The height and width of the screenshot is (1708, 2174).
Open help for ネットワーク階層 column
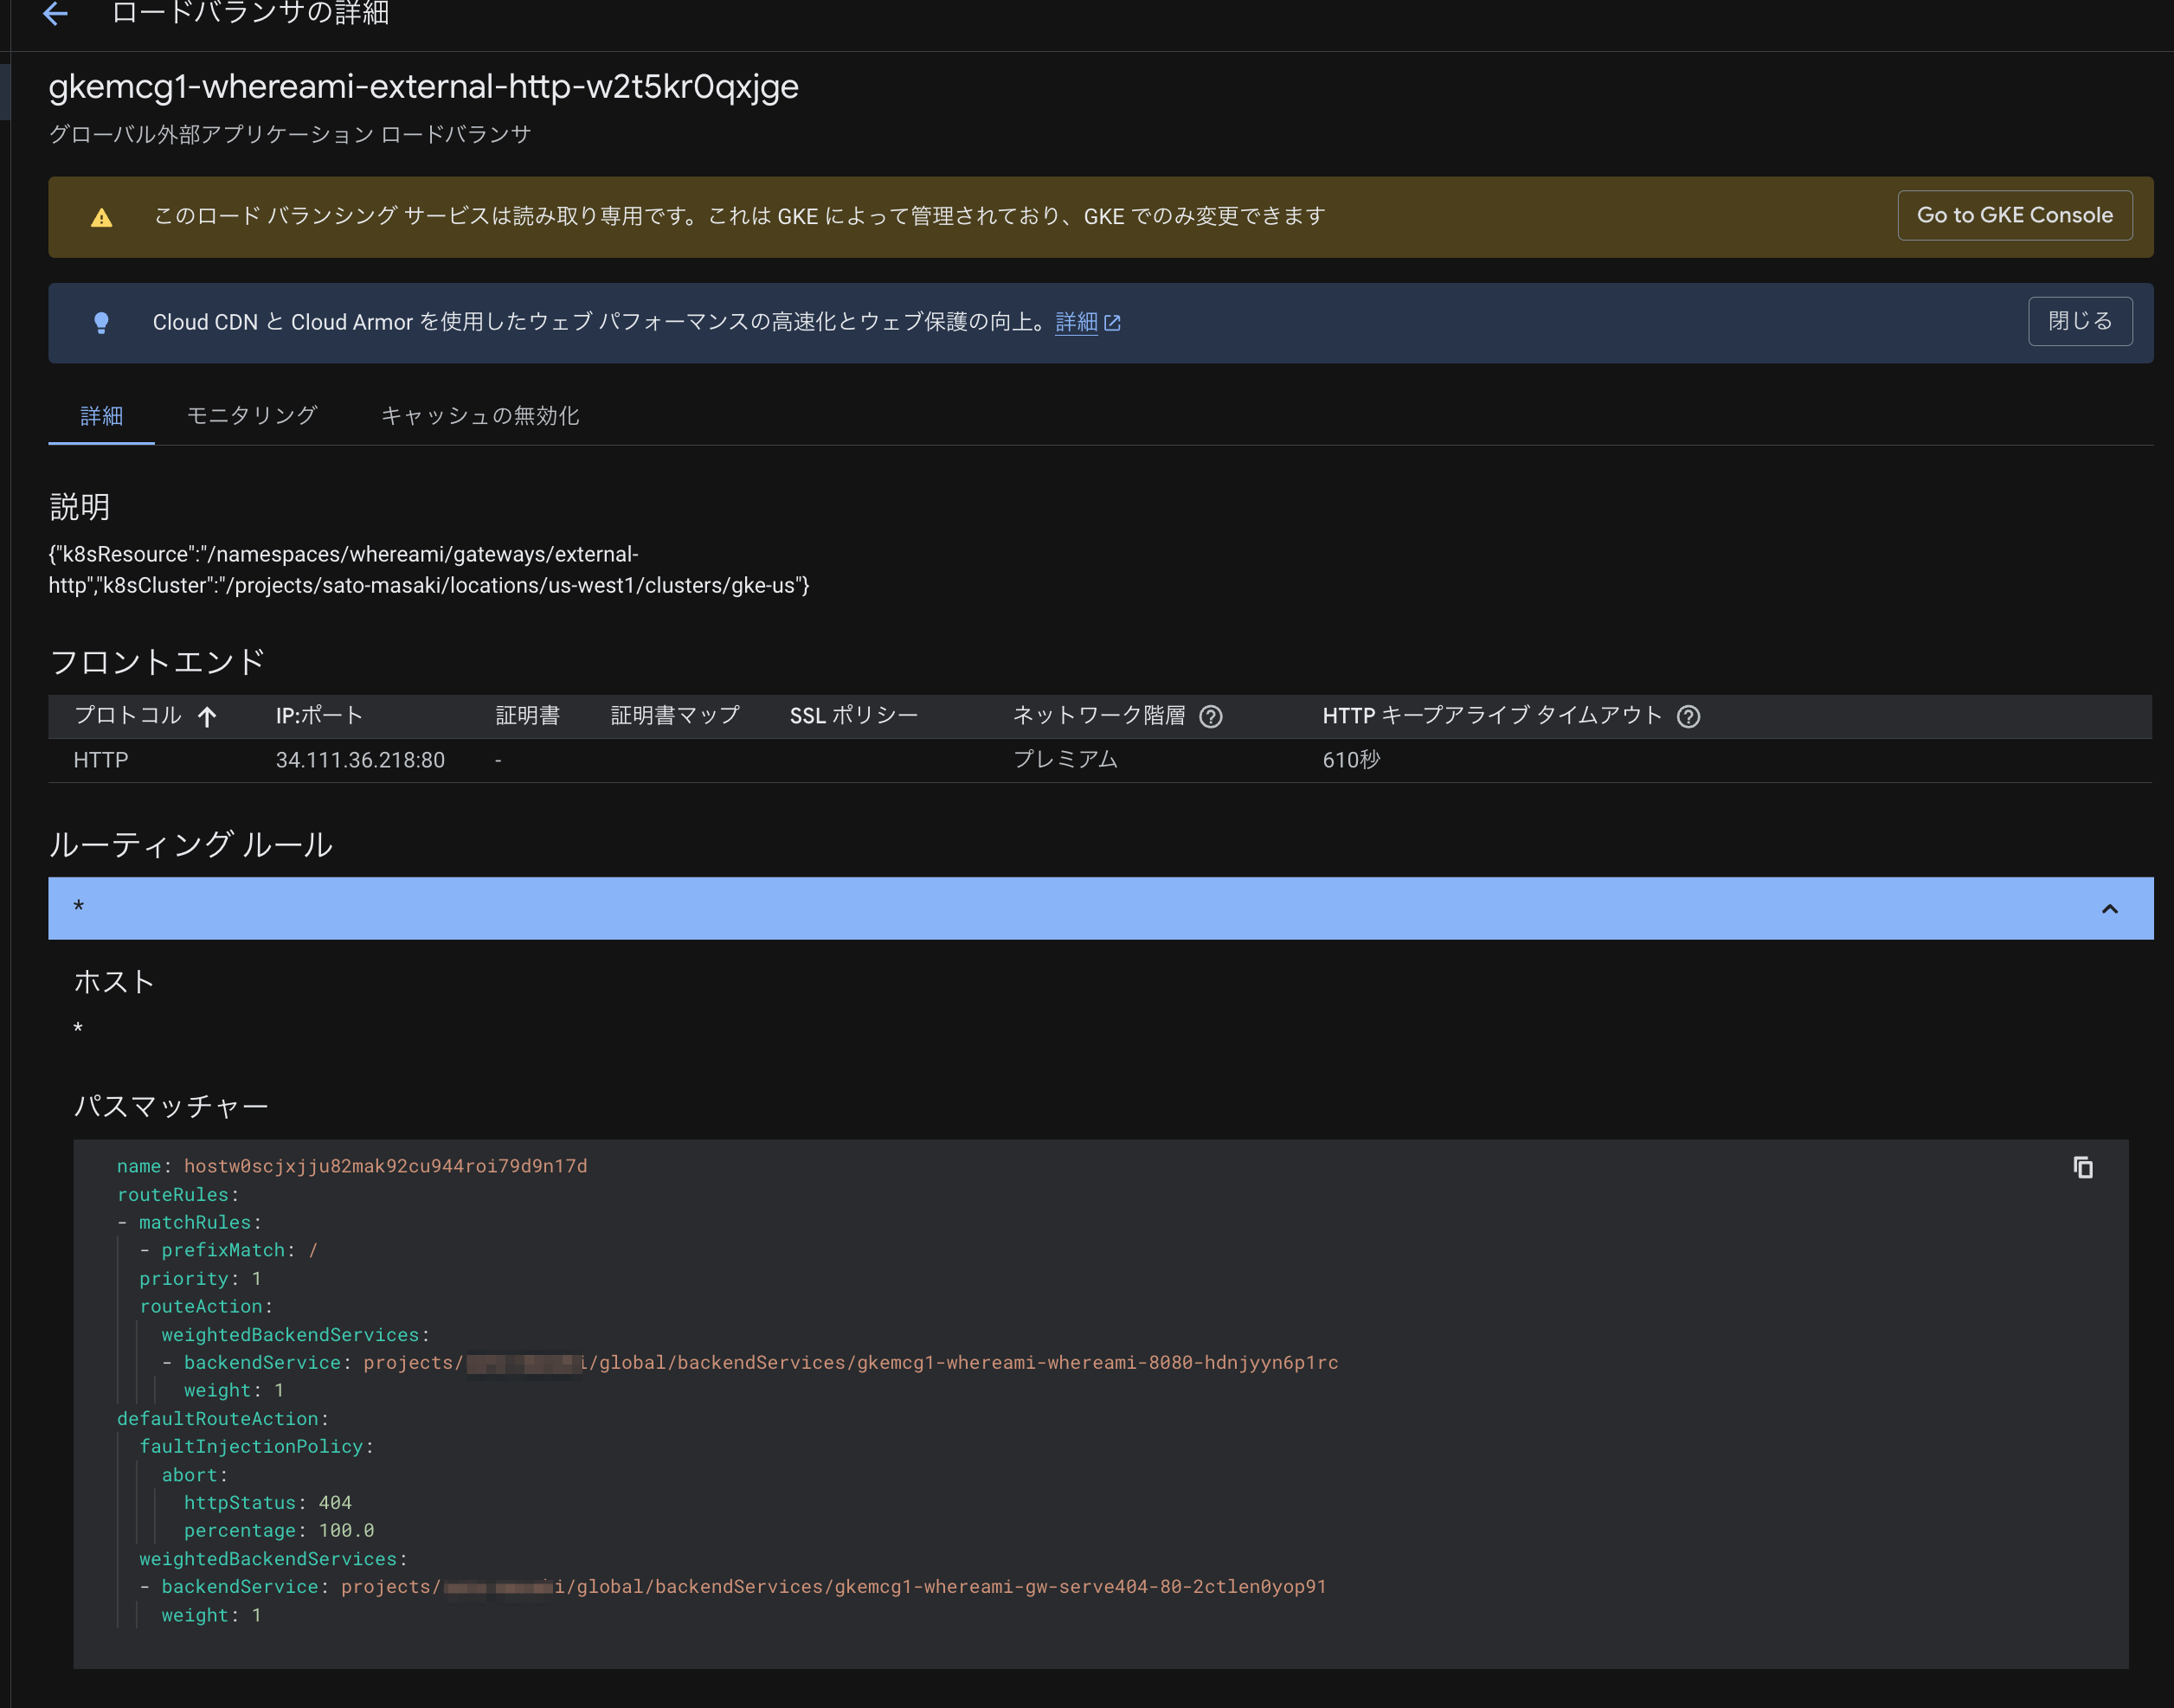tap(1211, 716)
